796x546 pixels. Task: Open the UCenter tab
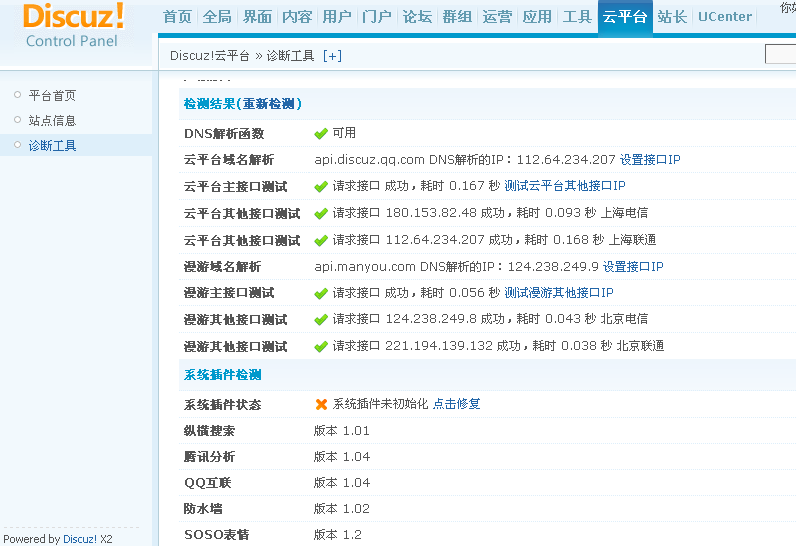pos(725,17)
